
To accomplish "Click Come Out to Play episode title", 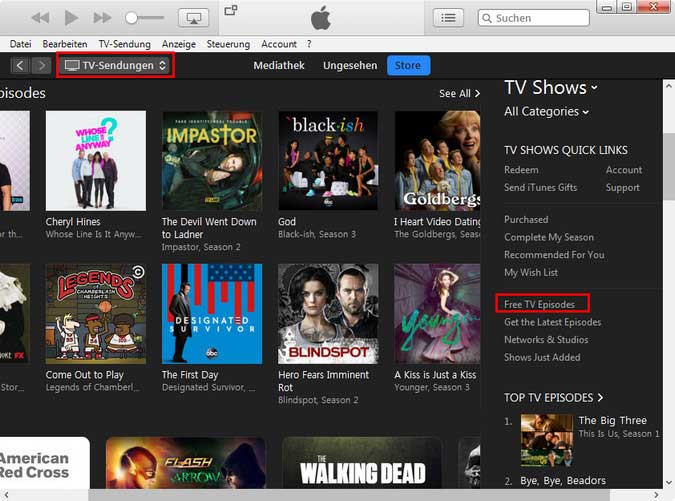I will click(x=84, y=375).
